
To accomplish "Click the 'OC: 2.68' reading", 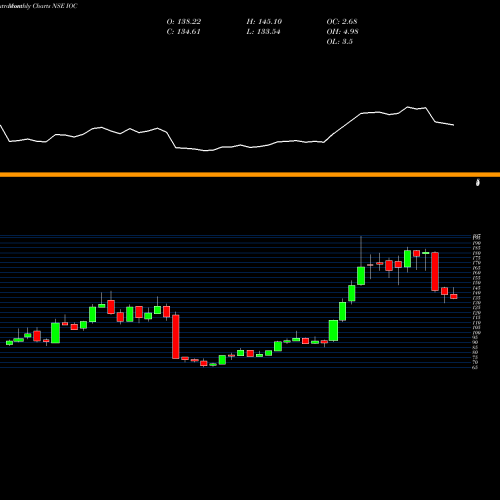I will coord(342,22).
